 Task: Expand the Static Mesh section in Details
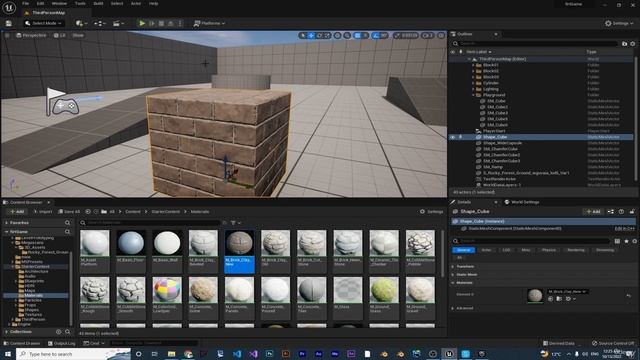[x=453, y=275]
